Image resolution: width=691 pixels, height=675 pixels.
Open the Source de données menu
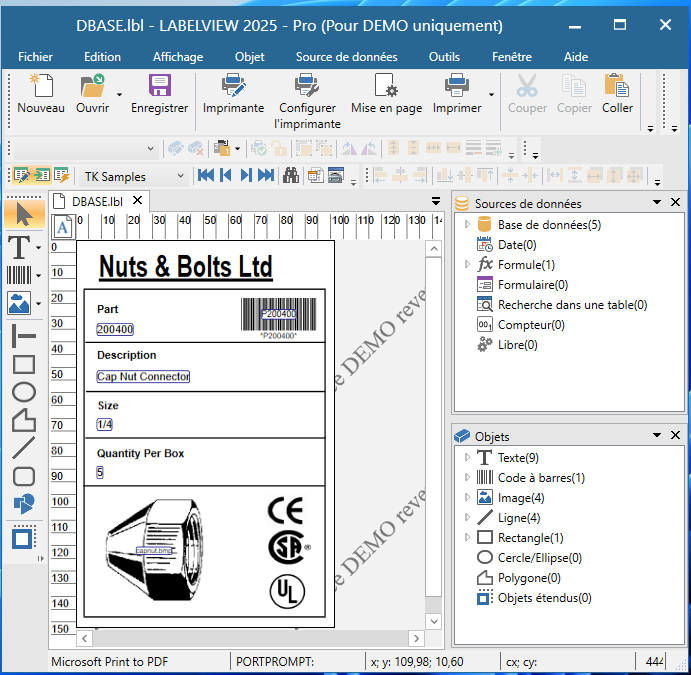coord(346,57)
